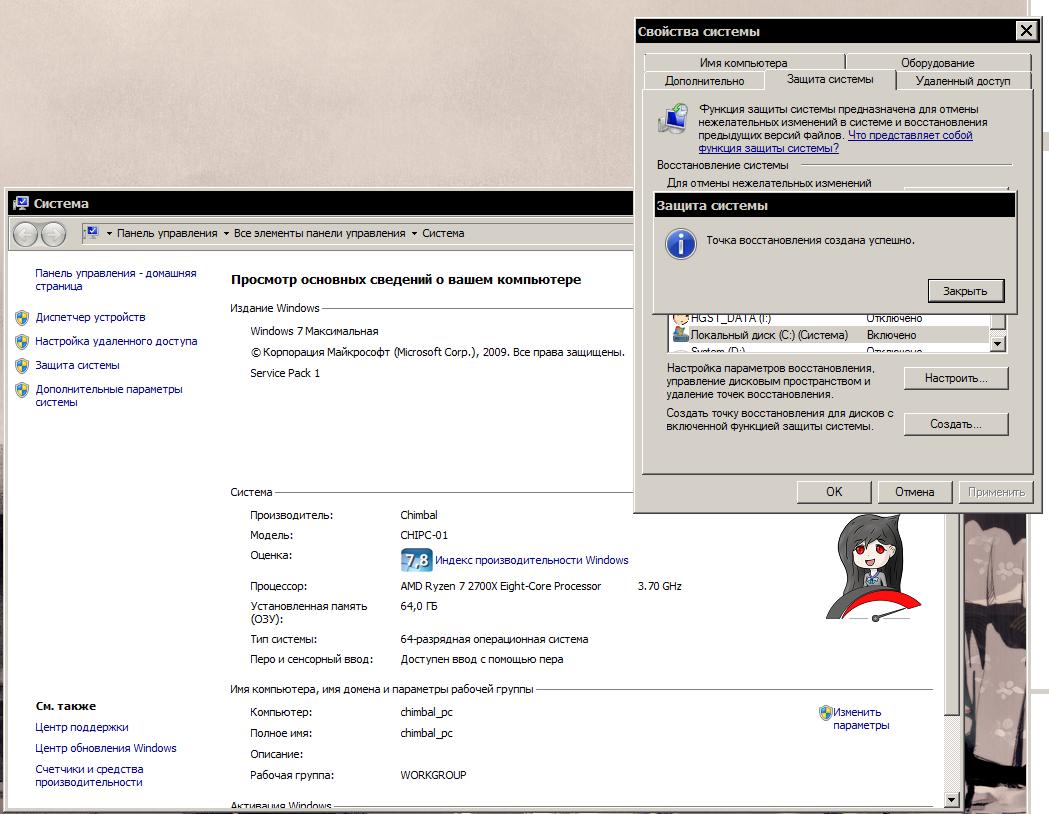
Task: Click WORKGROUP workgroup value
Action: coord(434,775)
